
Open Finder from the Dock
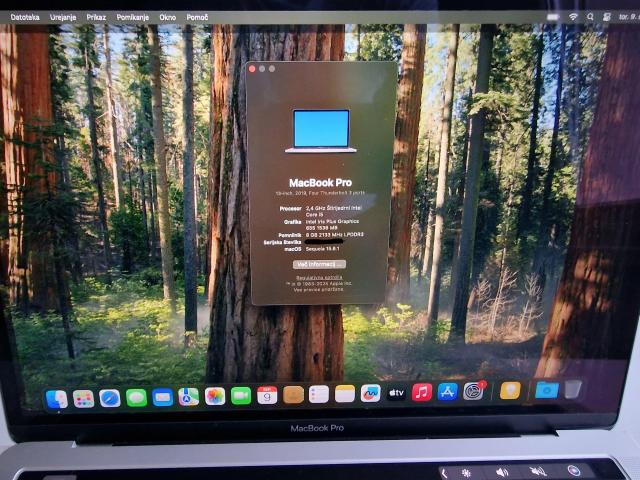(57, 399)
